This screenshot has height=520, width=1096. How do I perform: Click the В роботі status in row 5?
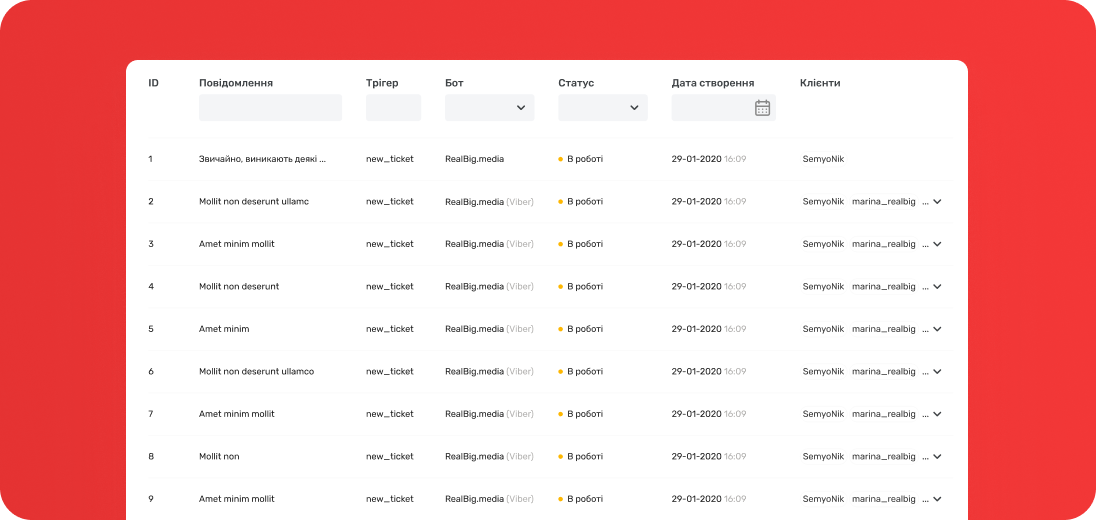(584, 329)
